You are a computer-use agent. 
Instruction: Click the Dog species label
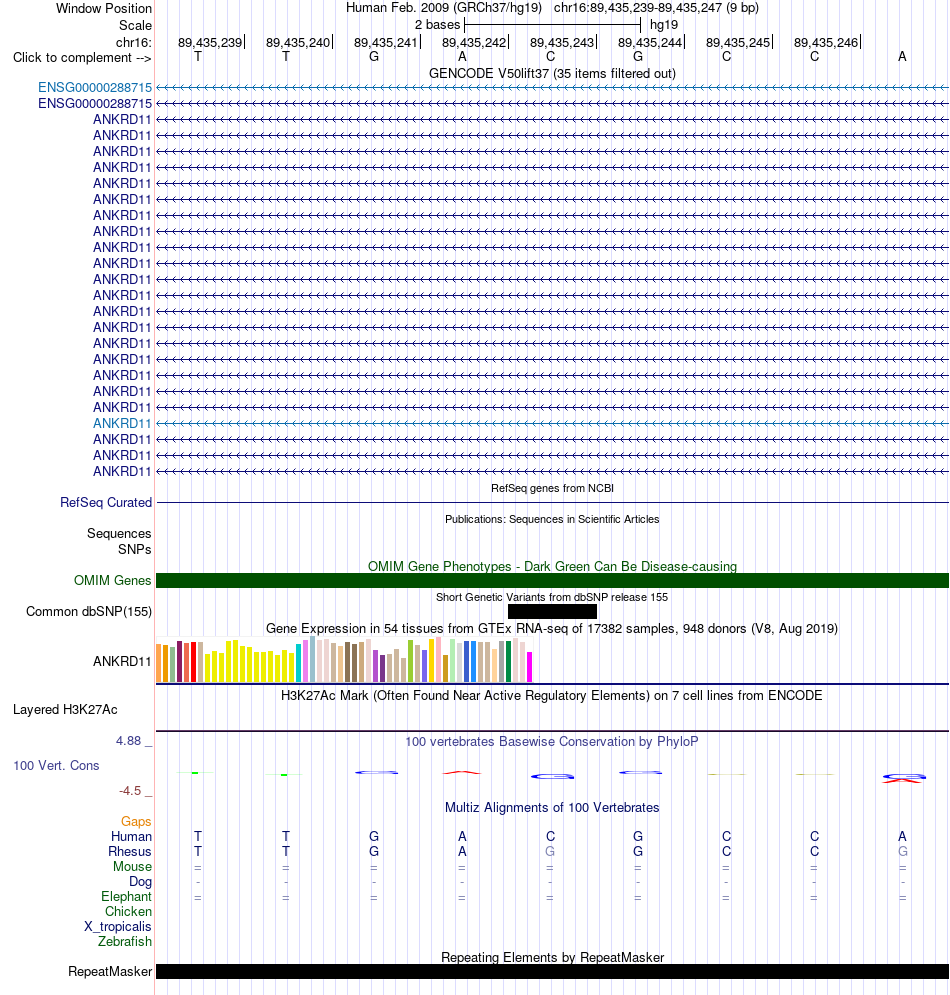(140, 881)
